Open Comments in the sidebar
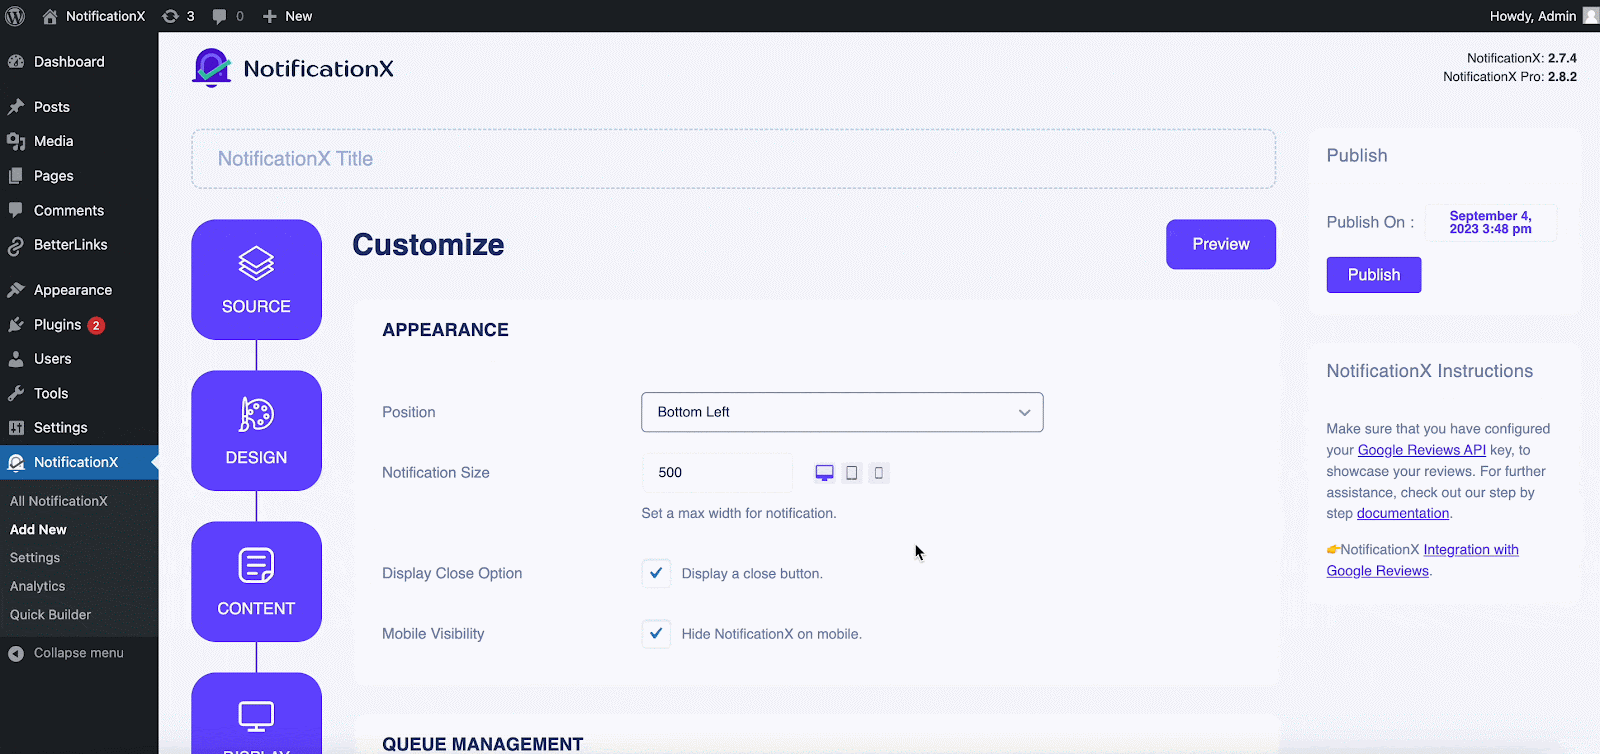Viewport: 1600px width, 754px height. (79, 210)
